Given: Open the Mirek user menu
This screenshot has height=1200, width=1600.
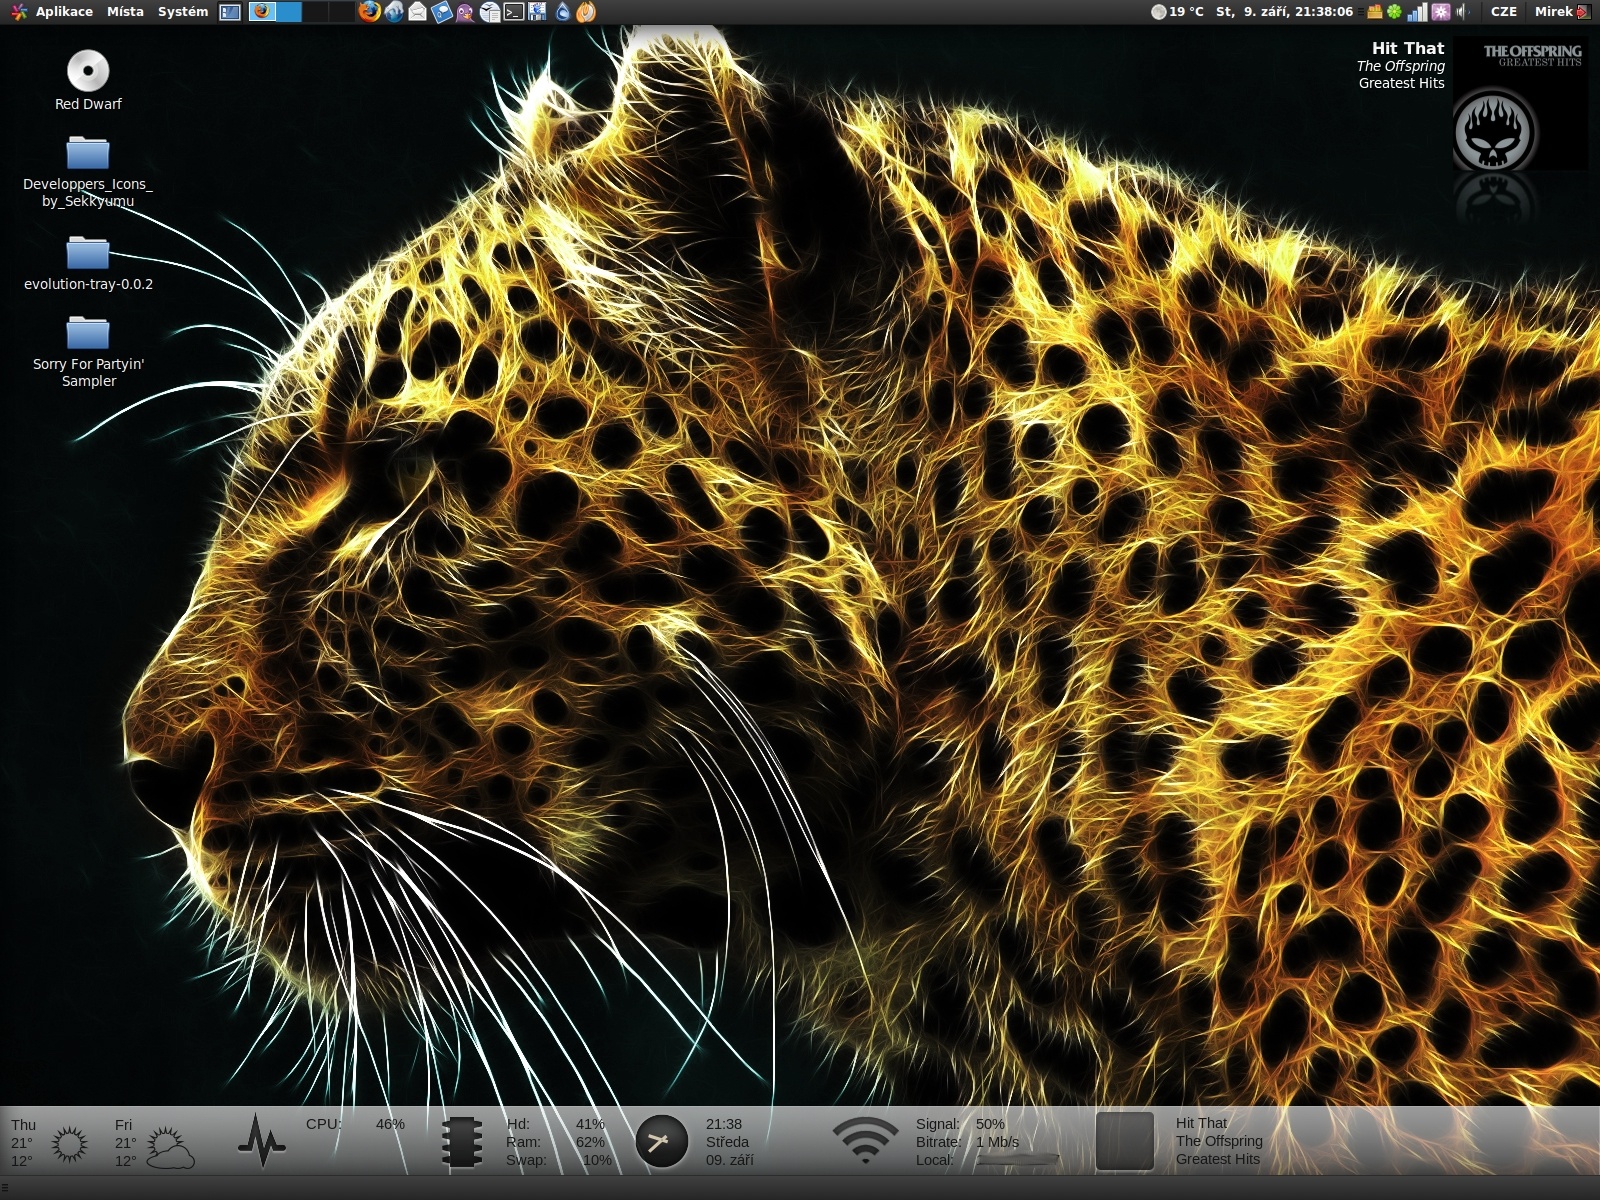Looking at the screenshot, I should pos(1553,12).
